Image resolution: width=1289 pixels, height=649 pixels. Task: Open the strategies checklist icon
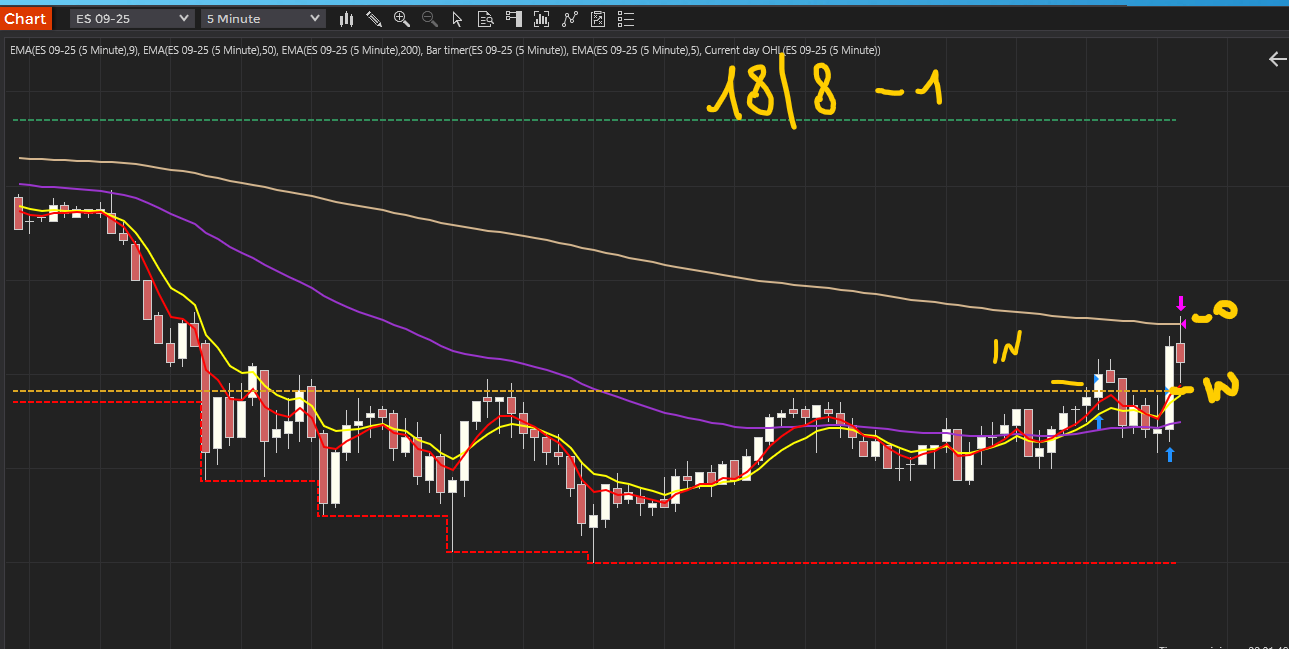pyautogui.click(x=598, y=18)
